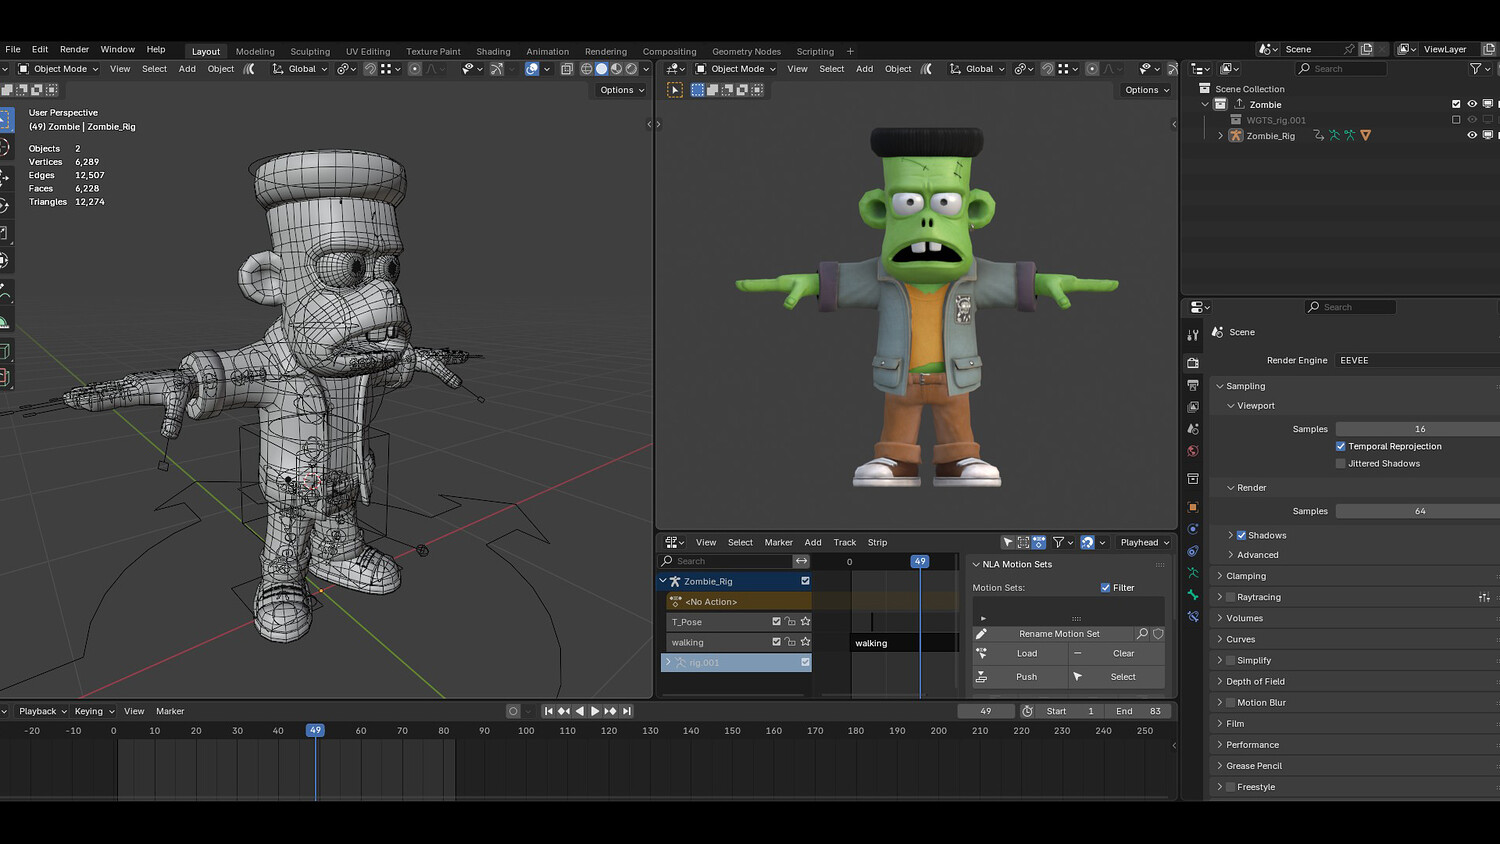Click the Load button in NLA Motion Sets
This screenshot has height=844, width=1500.
coord(1027,654)
